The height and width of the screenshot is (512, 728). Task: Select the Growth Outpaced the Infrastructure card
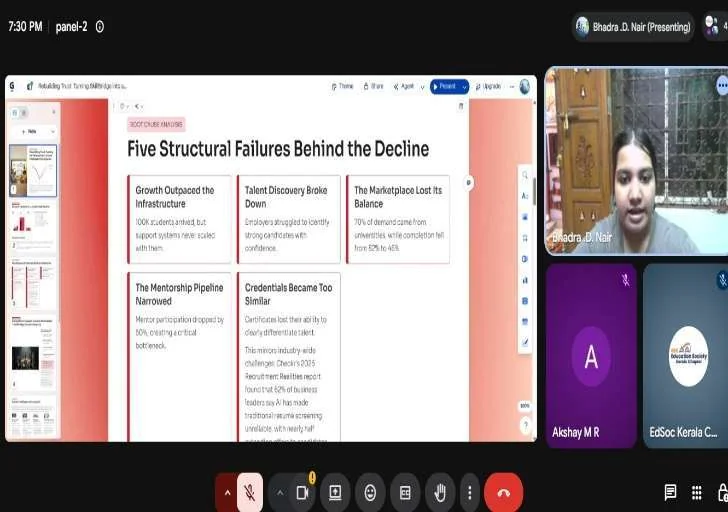pyautogui.click(x=179, y=219)
